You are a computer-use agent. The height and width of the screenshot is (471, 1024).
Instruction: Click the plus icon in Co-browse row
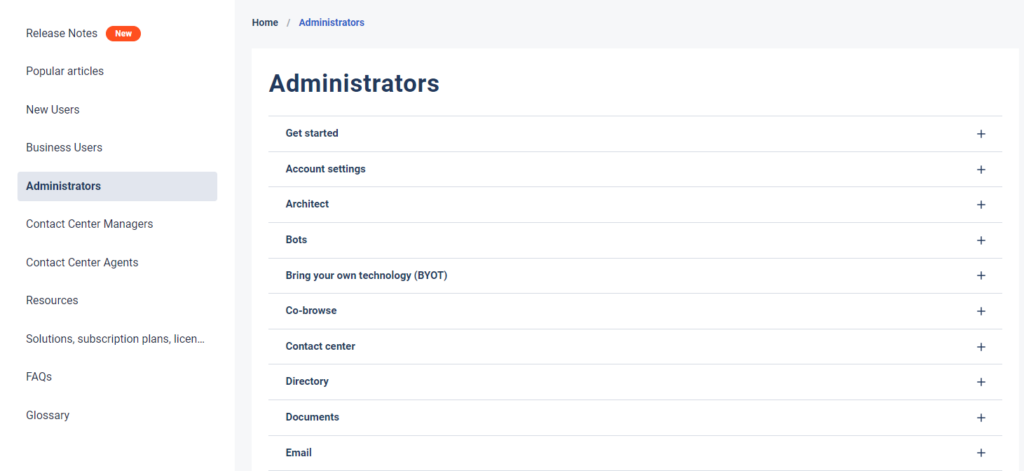tap(980, 311)
